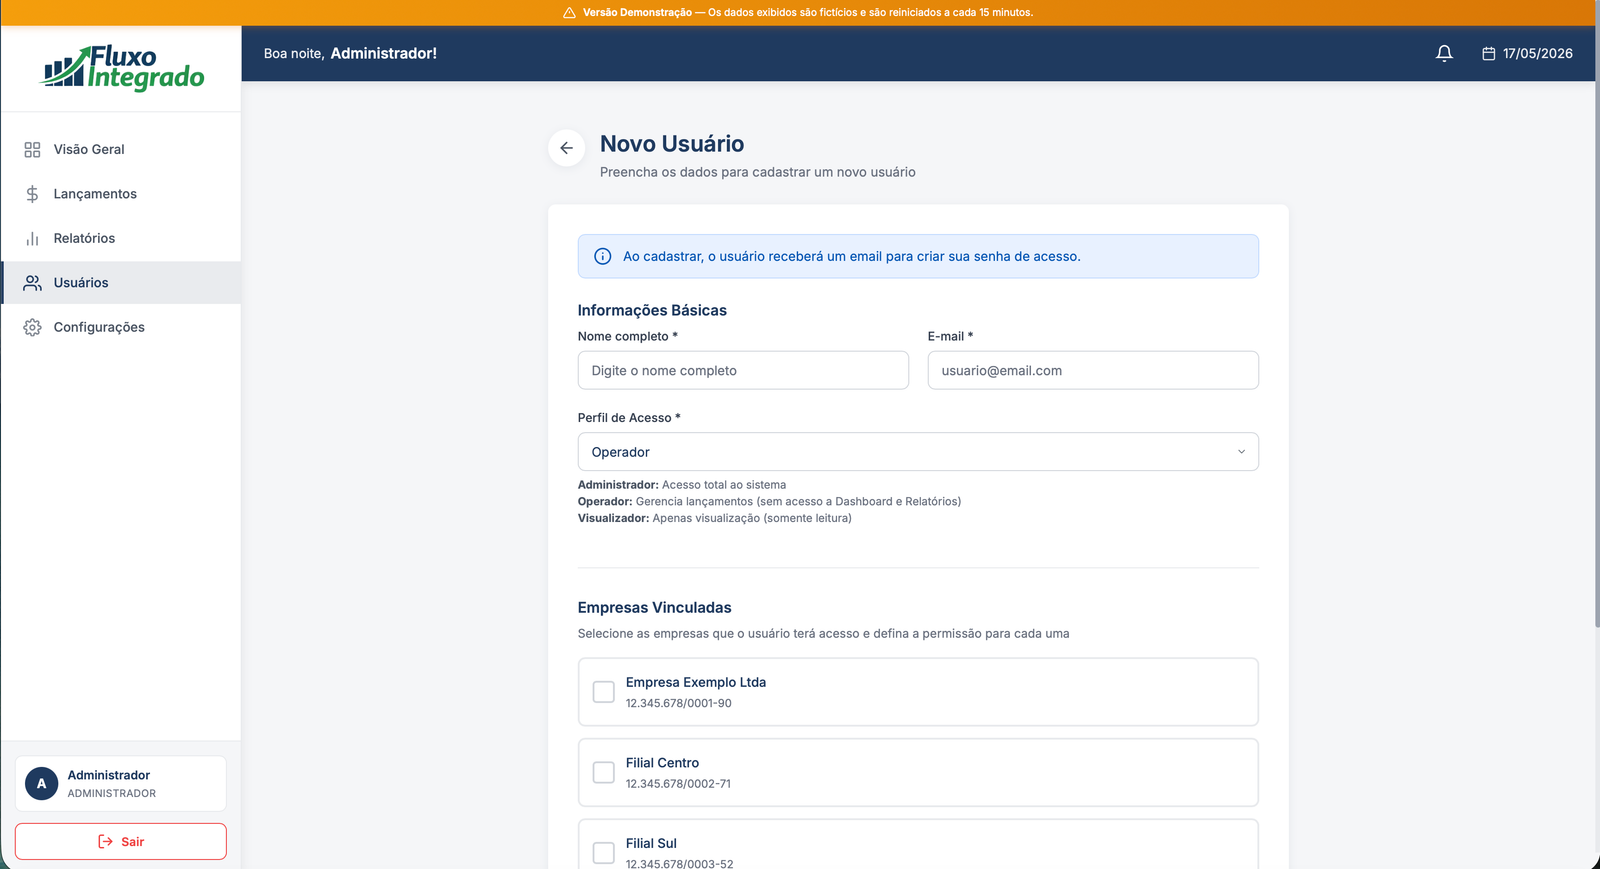Viewport: 1600px width, 869px height.
Task: Click the Fluxo Integrado logo
Action: pyautogui.click(x=122, y=68)
